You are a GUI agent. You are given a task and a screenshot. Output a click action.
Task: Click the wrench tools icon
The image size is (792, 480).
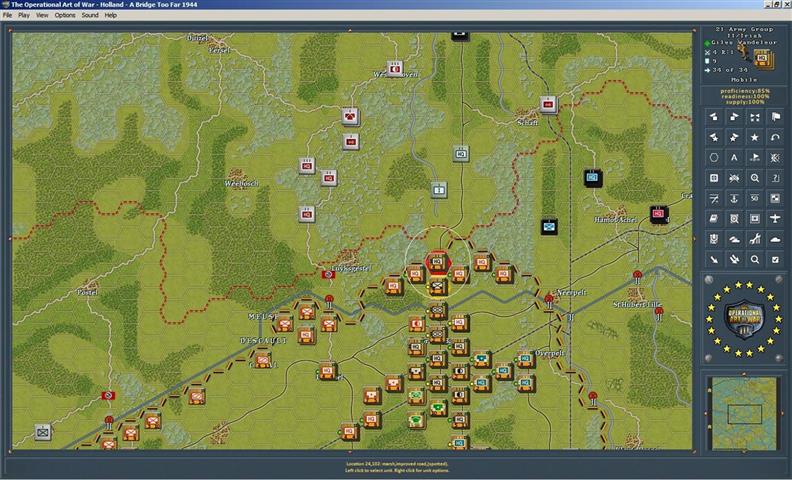[755, 239]
